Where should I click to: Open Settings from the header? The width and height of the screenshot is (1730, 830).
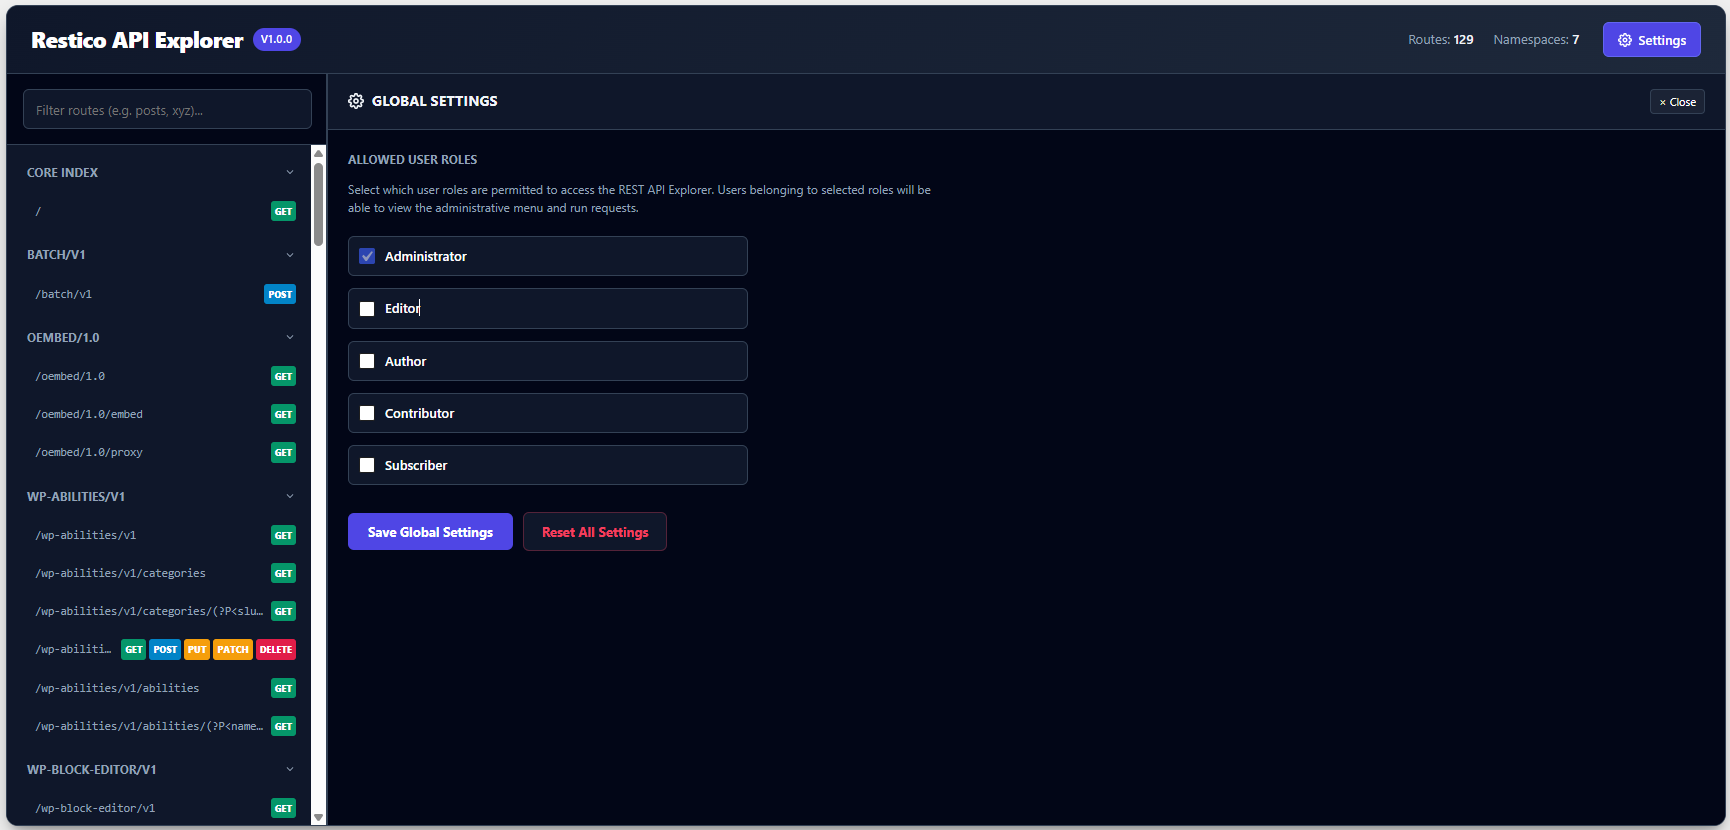pos(1652,40)
